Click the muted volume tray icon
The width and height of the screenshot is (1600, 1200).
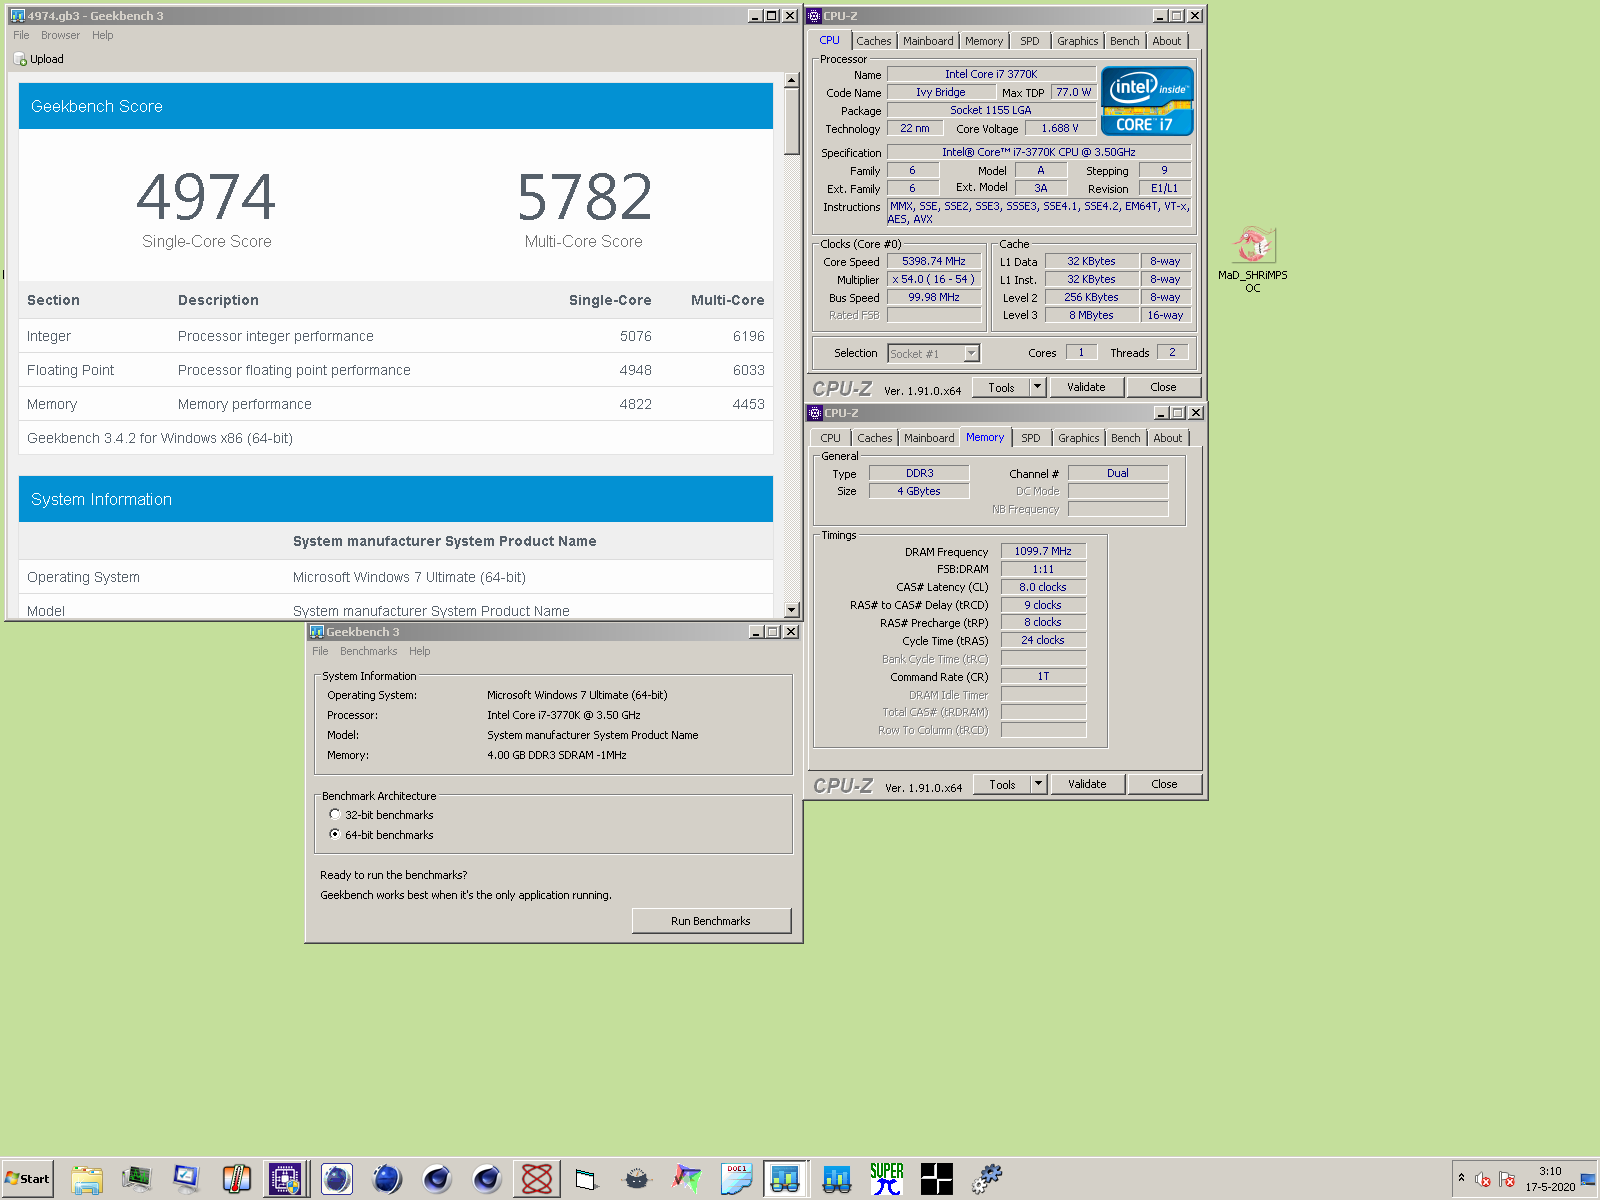[x=1484, y=1180]
